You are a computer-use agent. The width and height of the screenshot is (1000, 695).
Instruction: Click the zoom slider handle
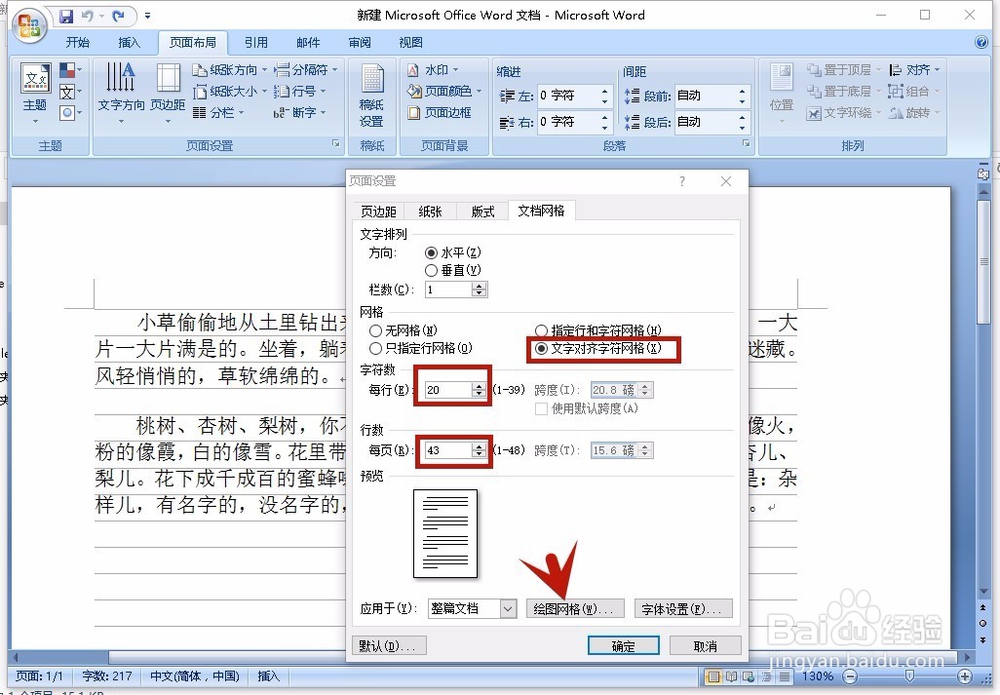coord(909,676)
